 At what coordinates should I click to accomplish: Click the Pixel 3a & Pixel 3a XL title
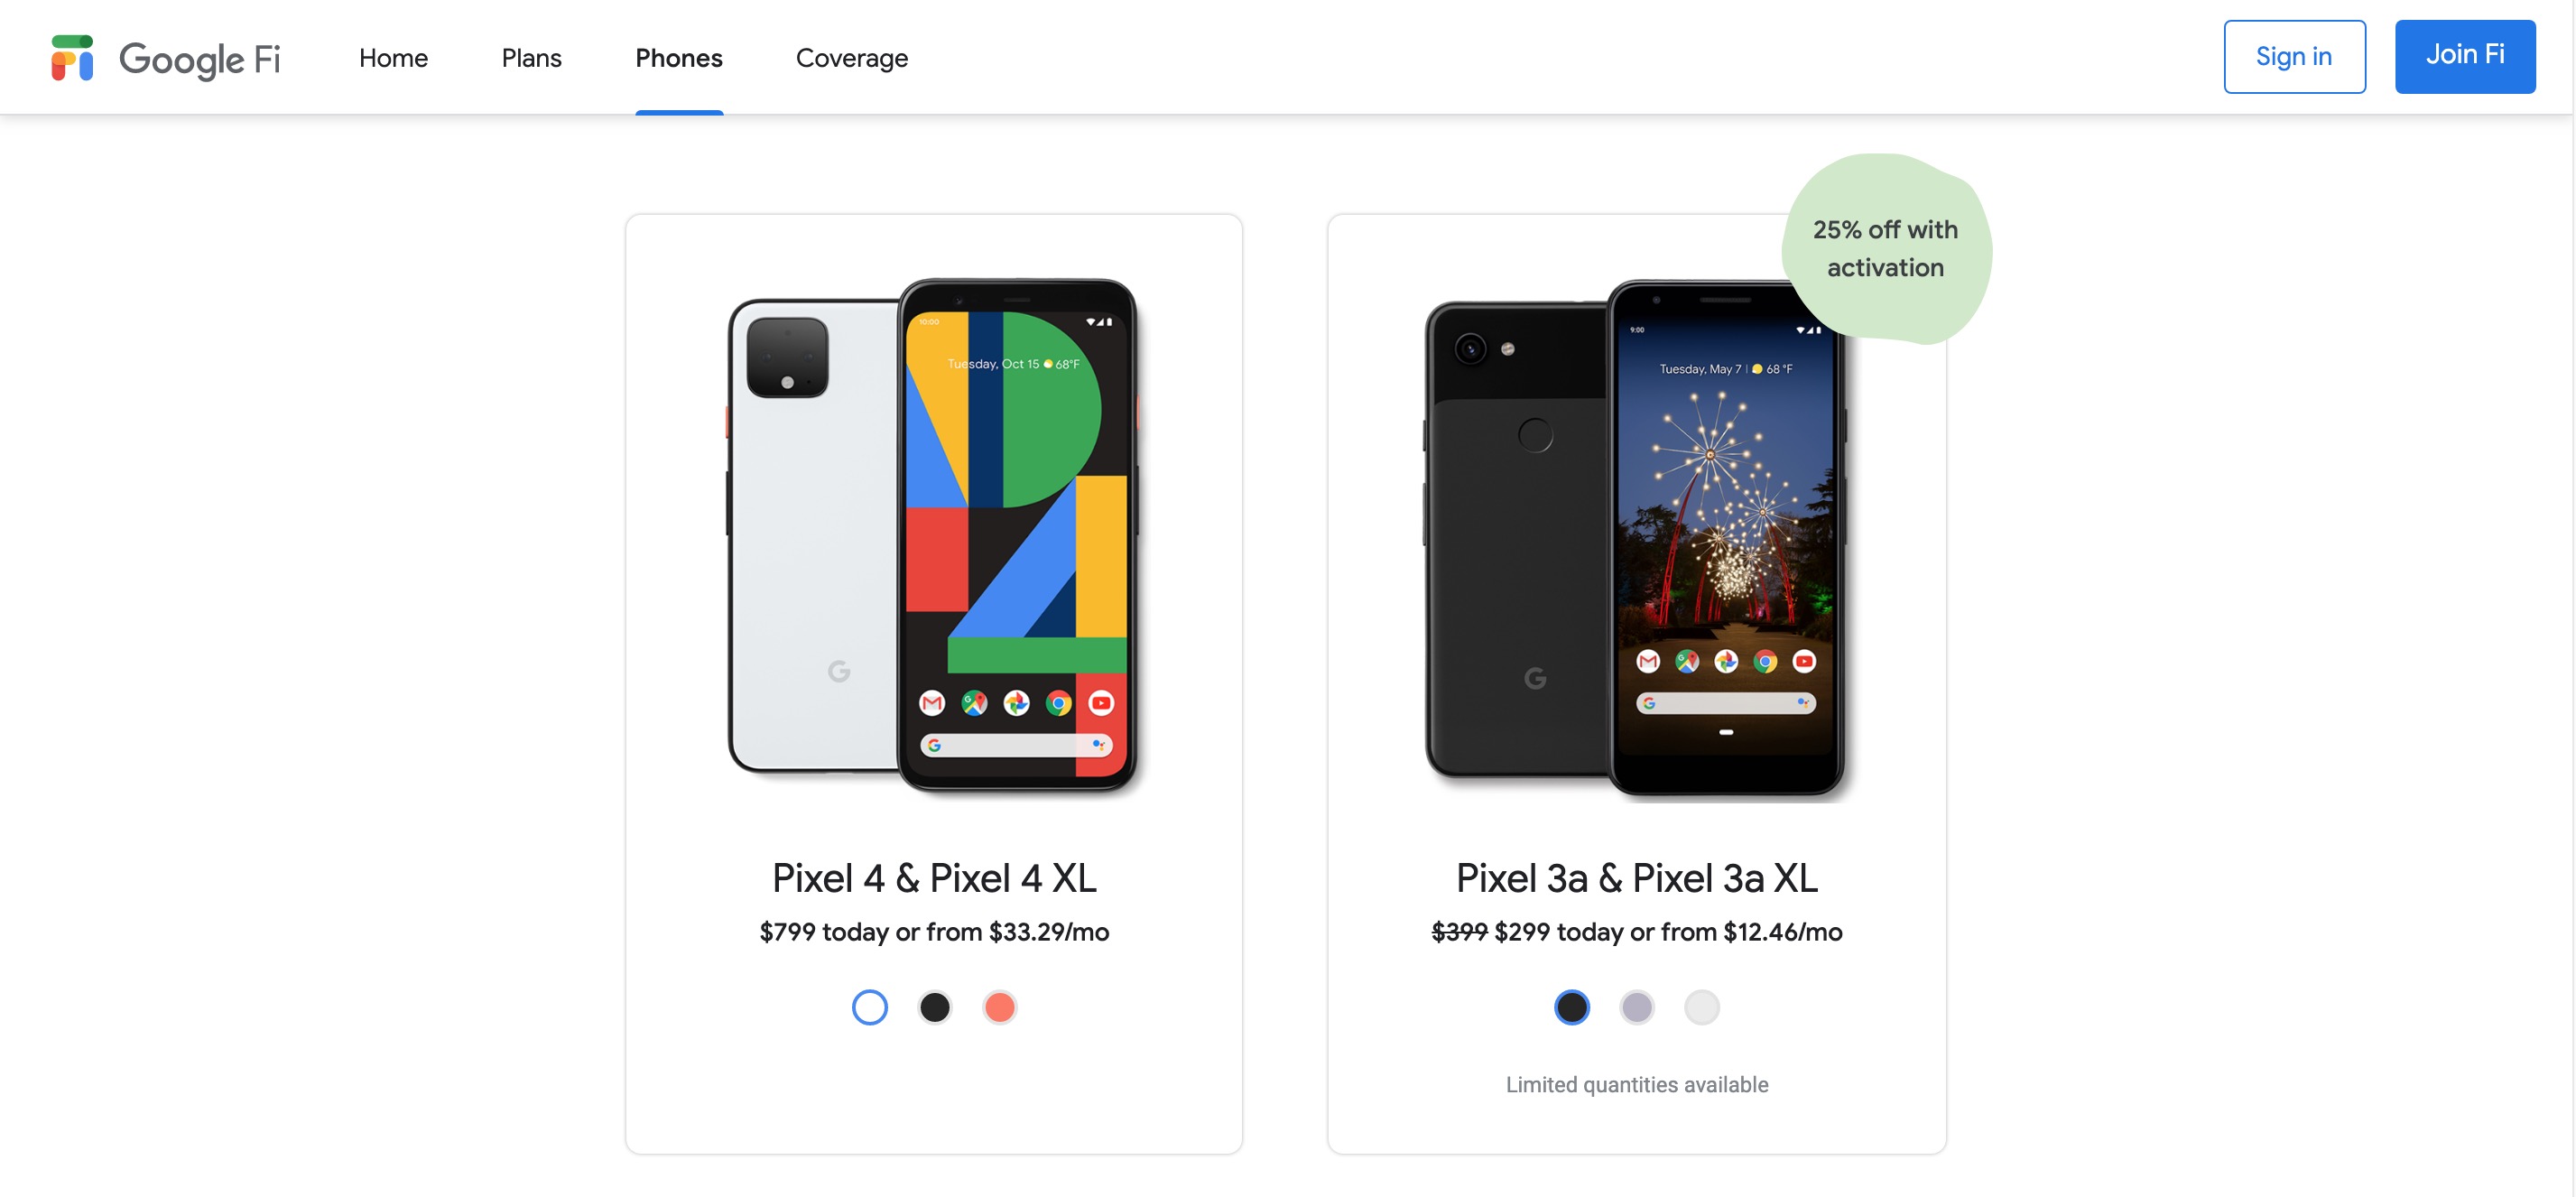tap(1637, 878)
